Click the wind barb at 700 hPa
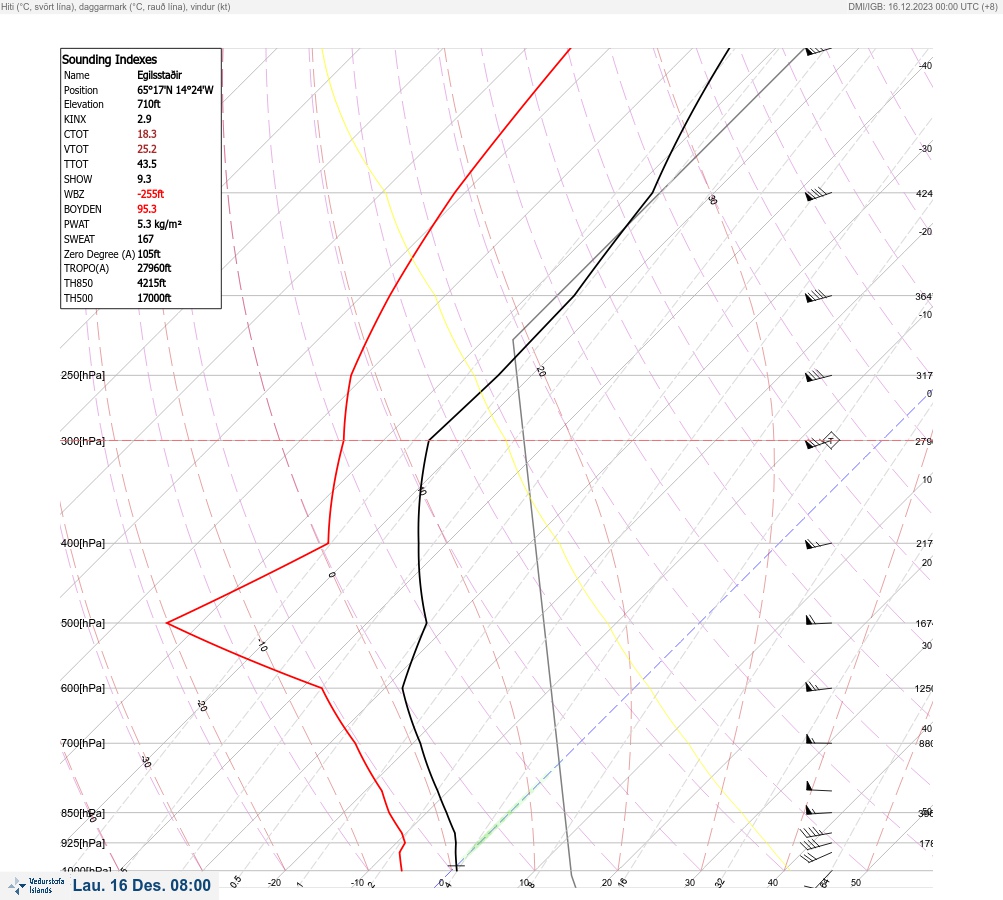The width and height of the screenshot is (1003, 900). tap(818, 740)
